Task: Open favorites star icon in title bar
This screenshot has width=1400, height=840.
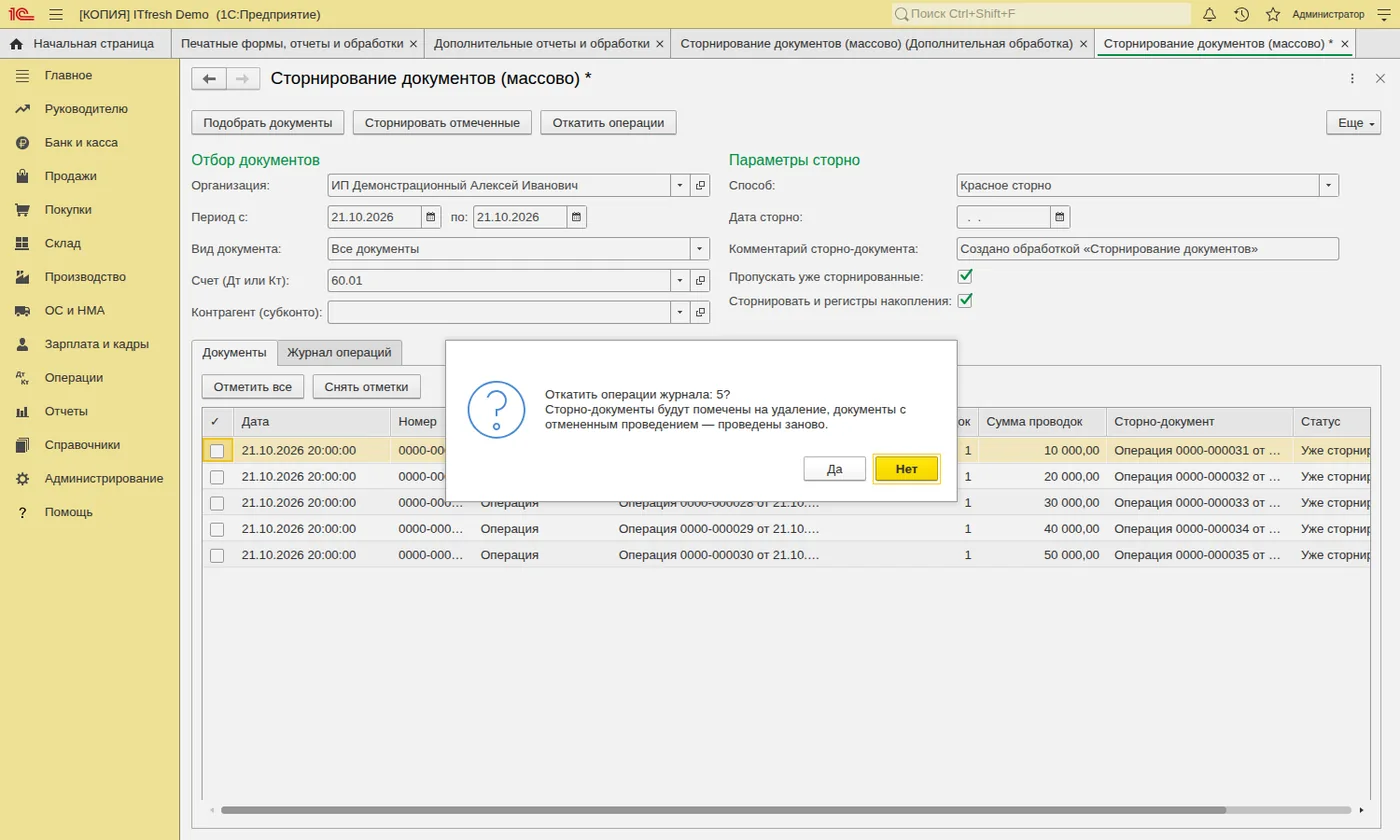Action: click(x=1273, y=14)
